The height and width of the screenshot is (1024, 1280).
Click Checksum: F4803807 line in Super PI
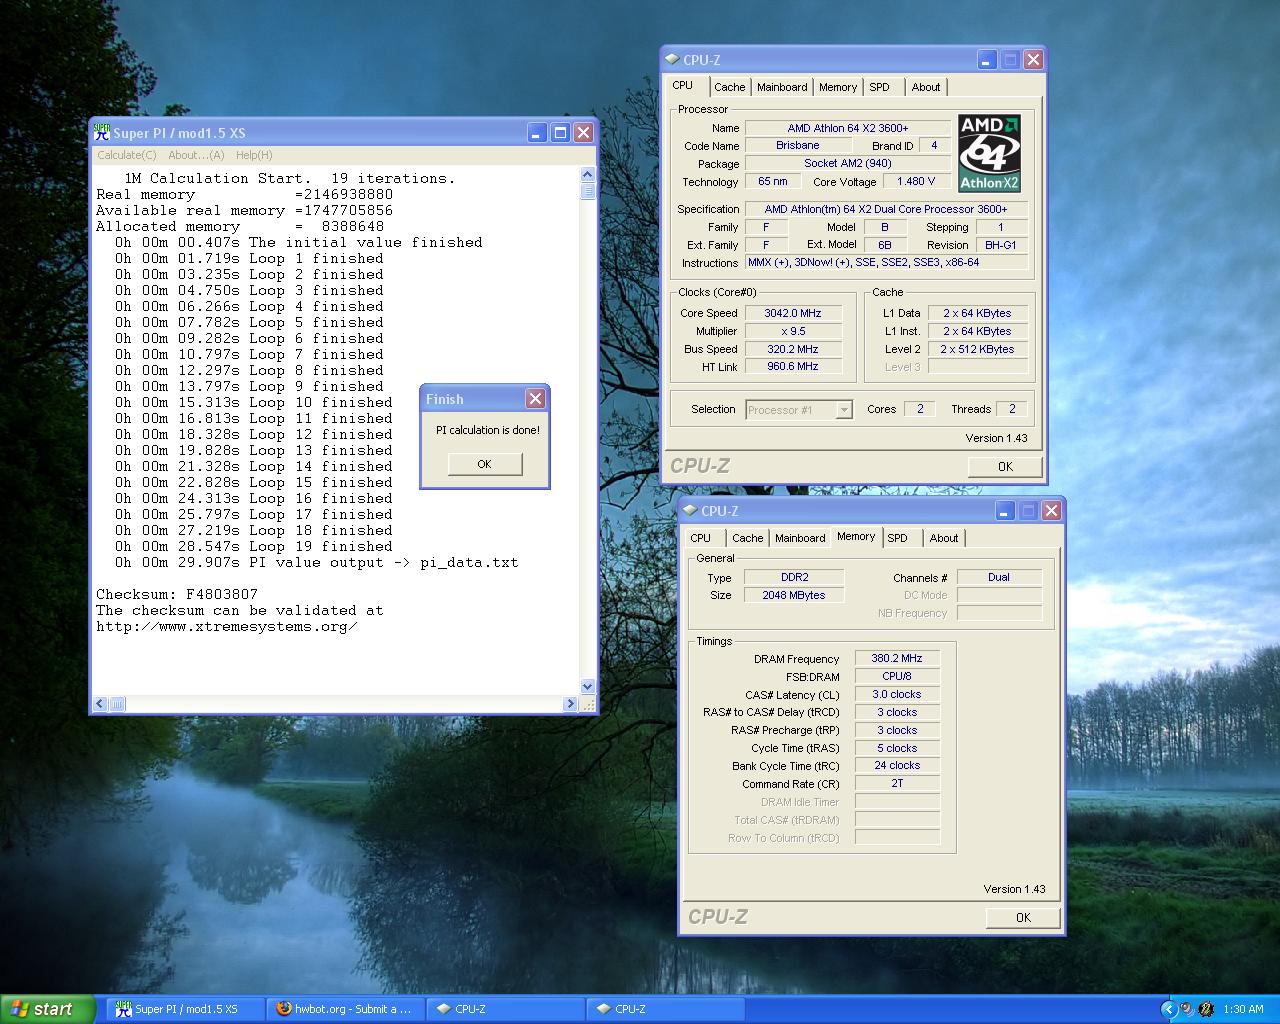177,594
